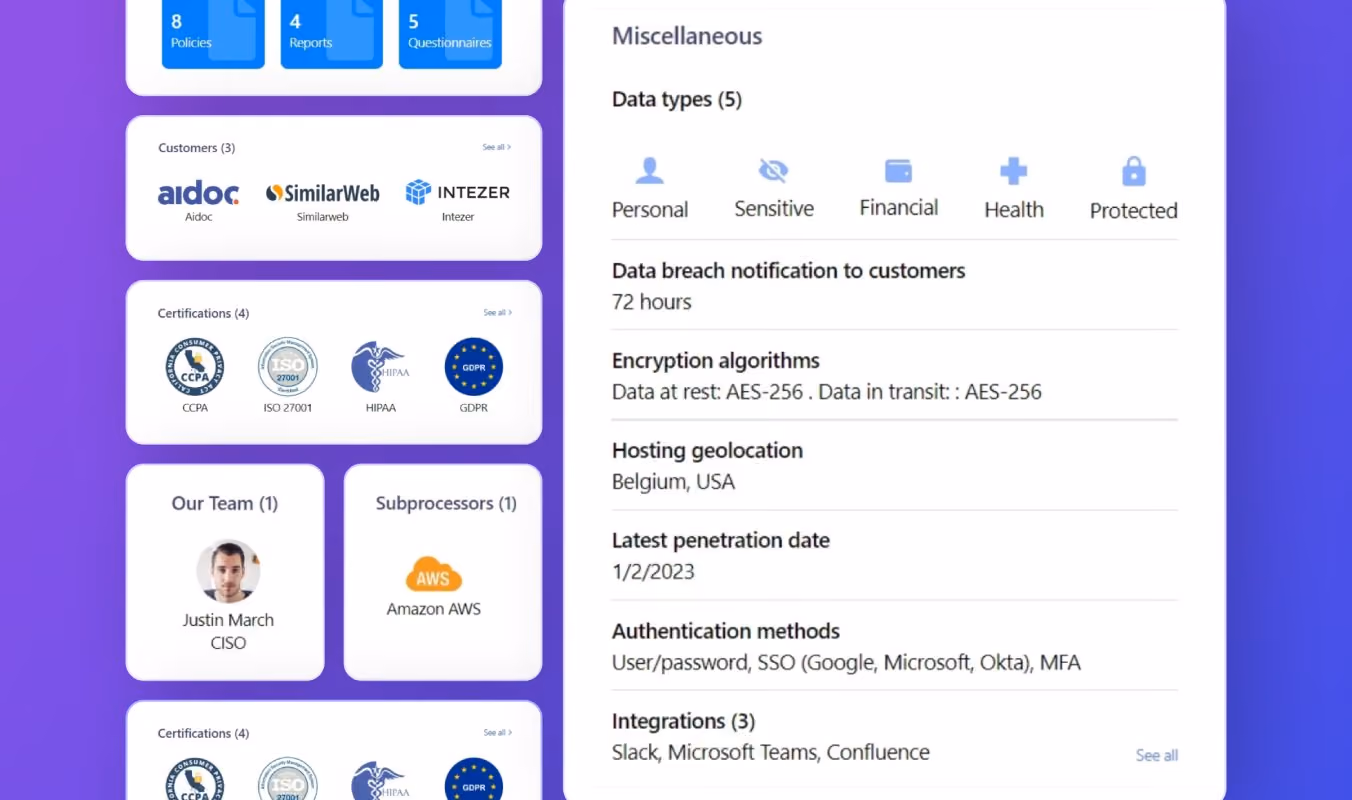The height and width of the screenshot is (800, 1352).
Task: Select the Financial wallet icon
Action: coord(899,171)
